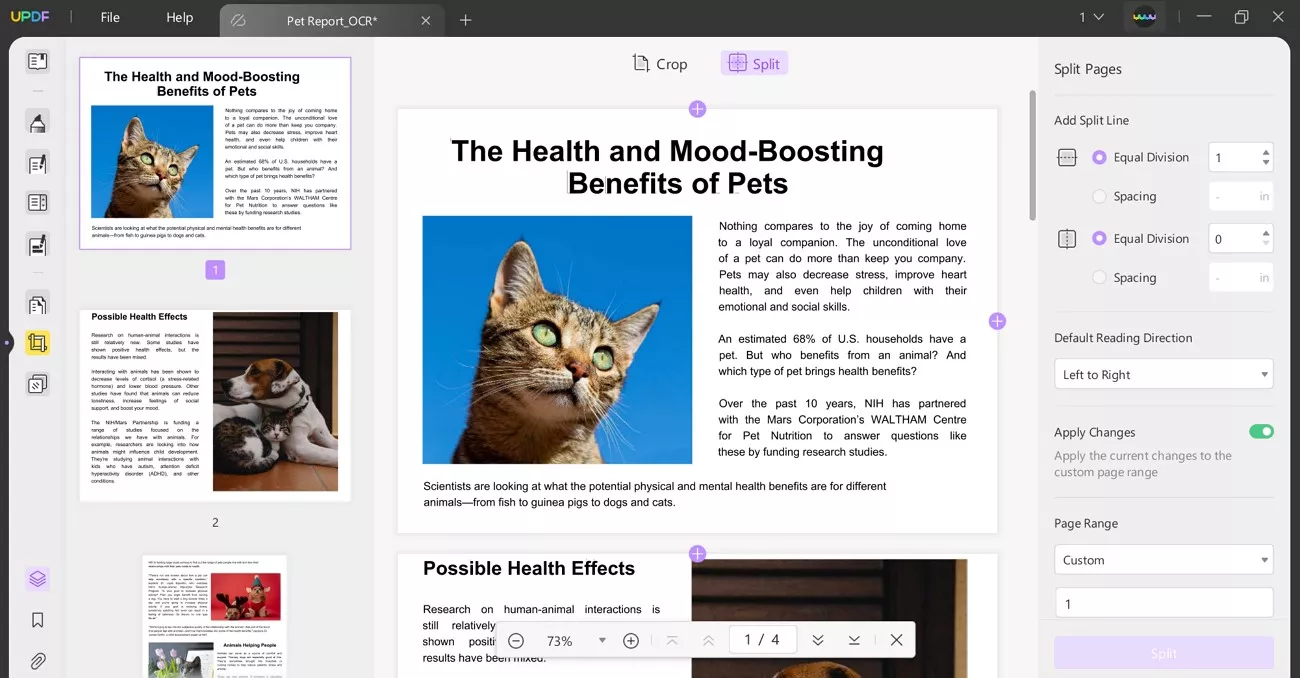Open the overlapping-squares watermark sidebar icon
This screenshot has height=678, width=1300.
pyautogui.click(x=37, y=384)
